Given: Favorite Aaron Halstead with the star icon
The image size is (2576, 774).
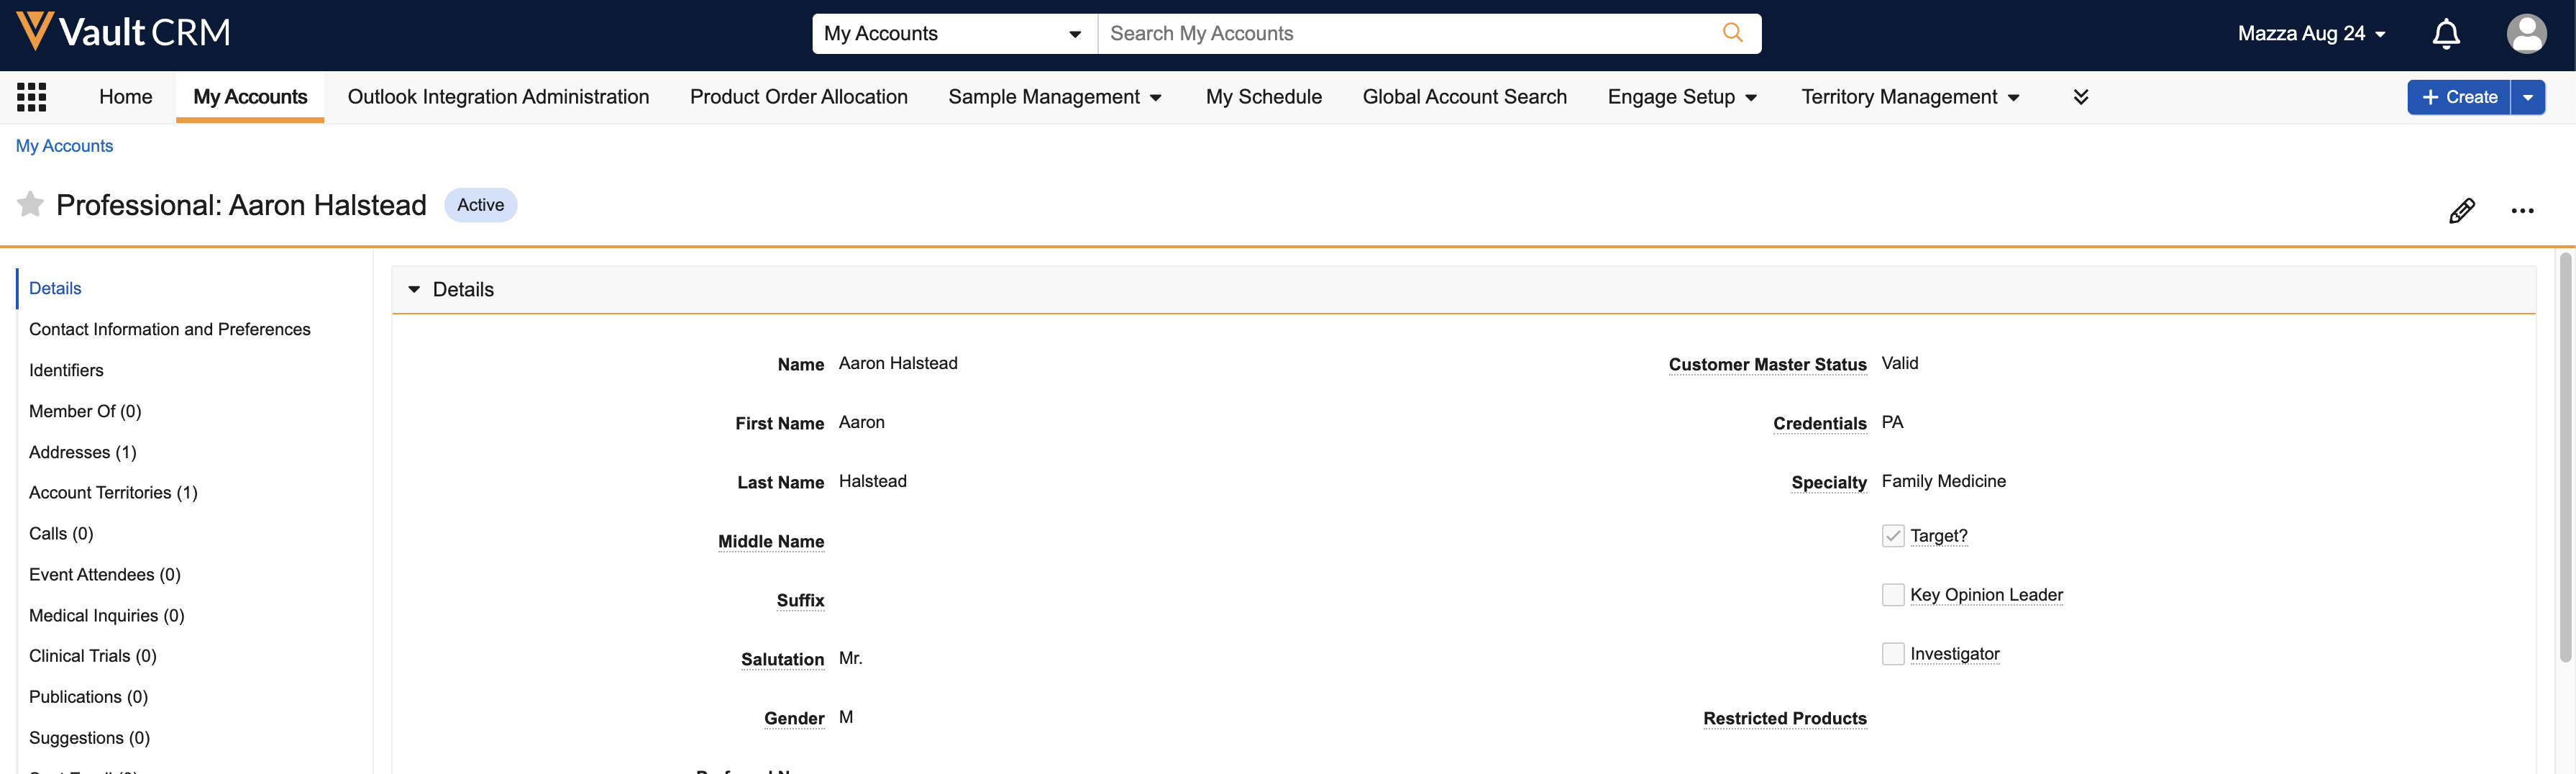Looking at the screenshot, I should [x=31, y=205].
